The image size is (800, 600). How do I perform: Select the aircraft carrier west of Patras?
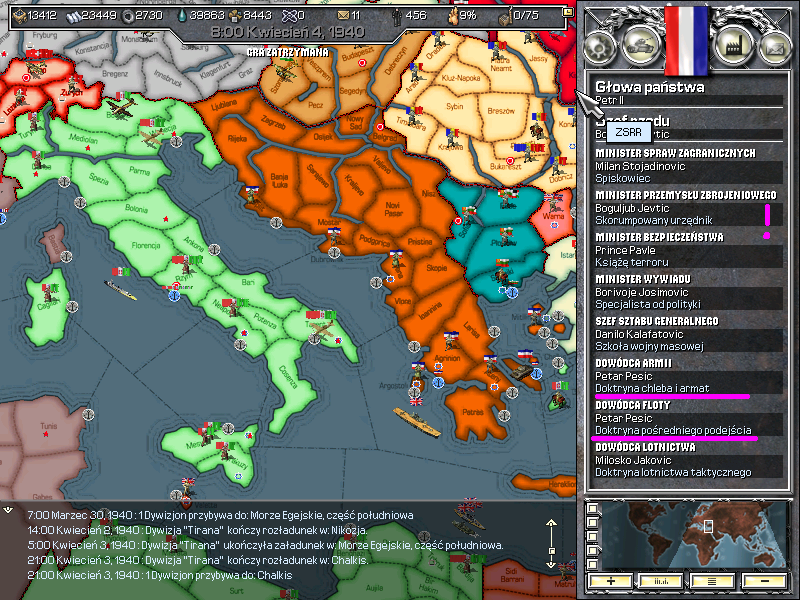416,421
